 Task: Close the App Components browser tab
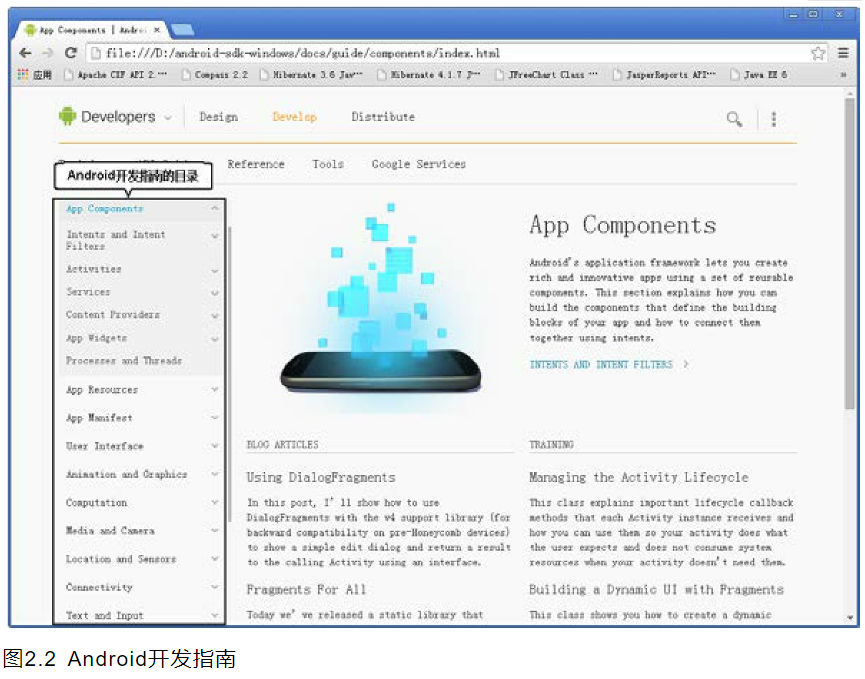157,30
